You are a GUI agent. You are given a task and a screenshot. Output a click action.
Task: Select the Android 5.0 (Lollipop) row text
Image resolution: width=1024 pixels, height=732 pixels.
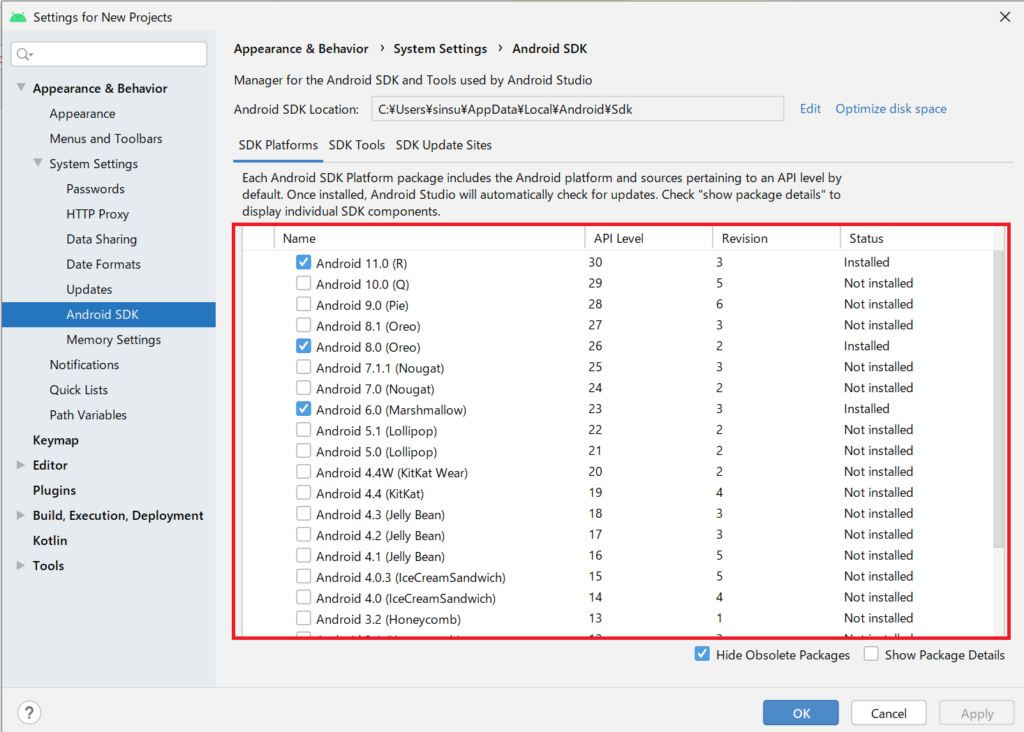click(x=376, y=451)
